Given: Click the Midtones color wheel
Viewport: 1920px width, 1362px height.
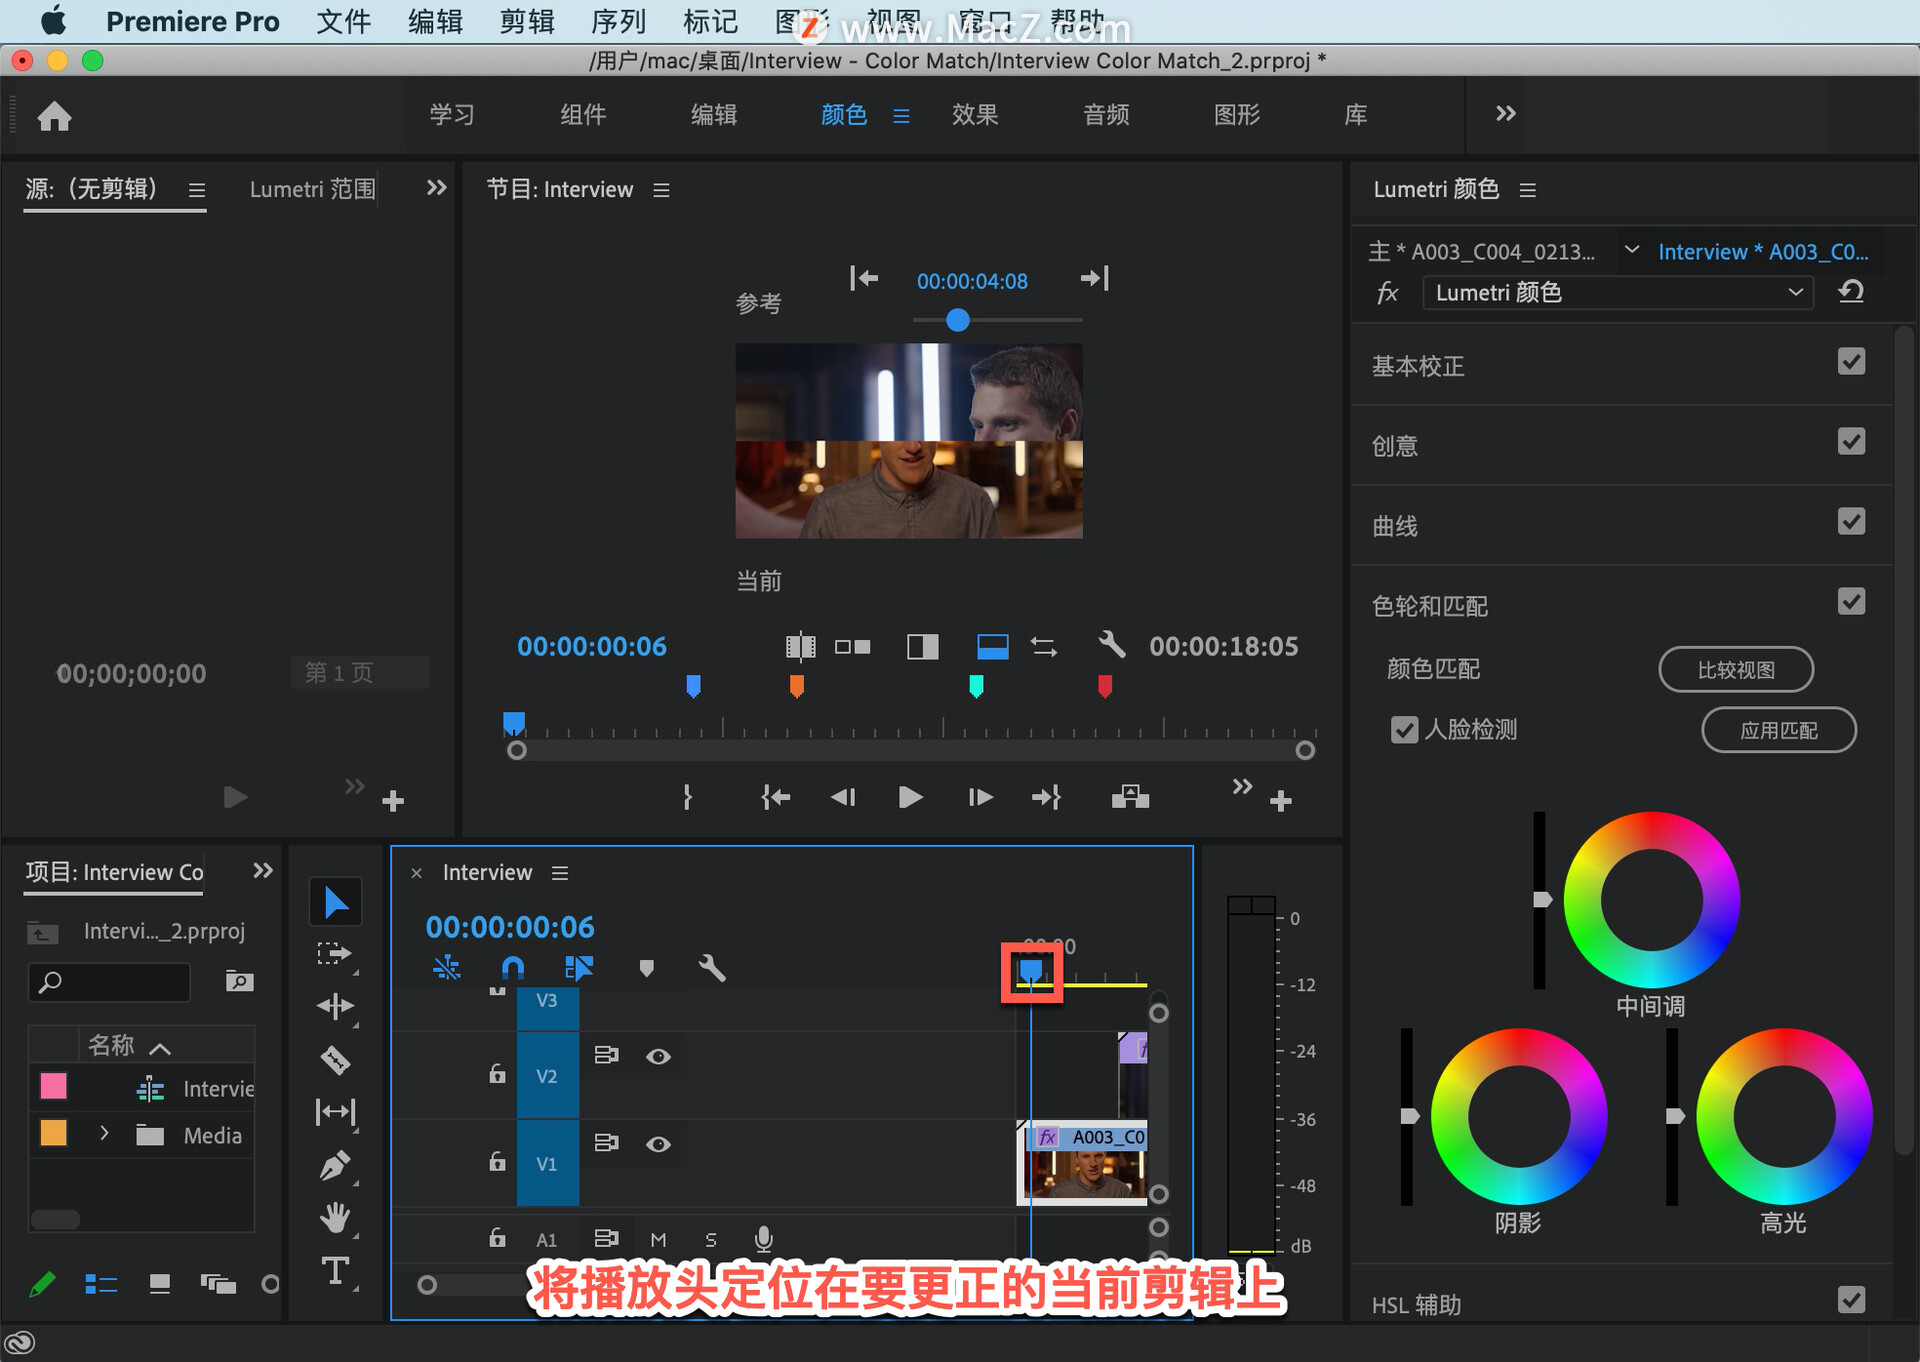Looking at the screenshot, I should click(1652, 900).
